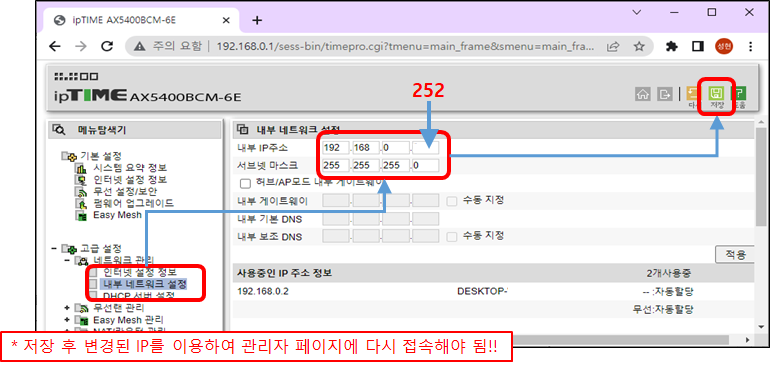Collapse the 고급 설정 tree node

54,249
